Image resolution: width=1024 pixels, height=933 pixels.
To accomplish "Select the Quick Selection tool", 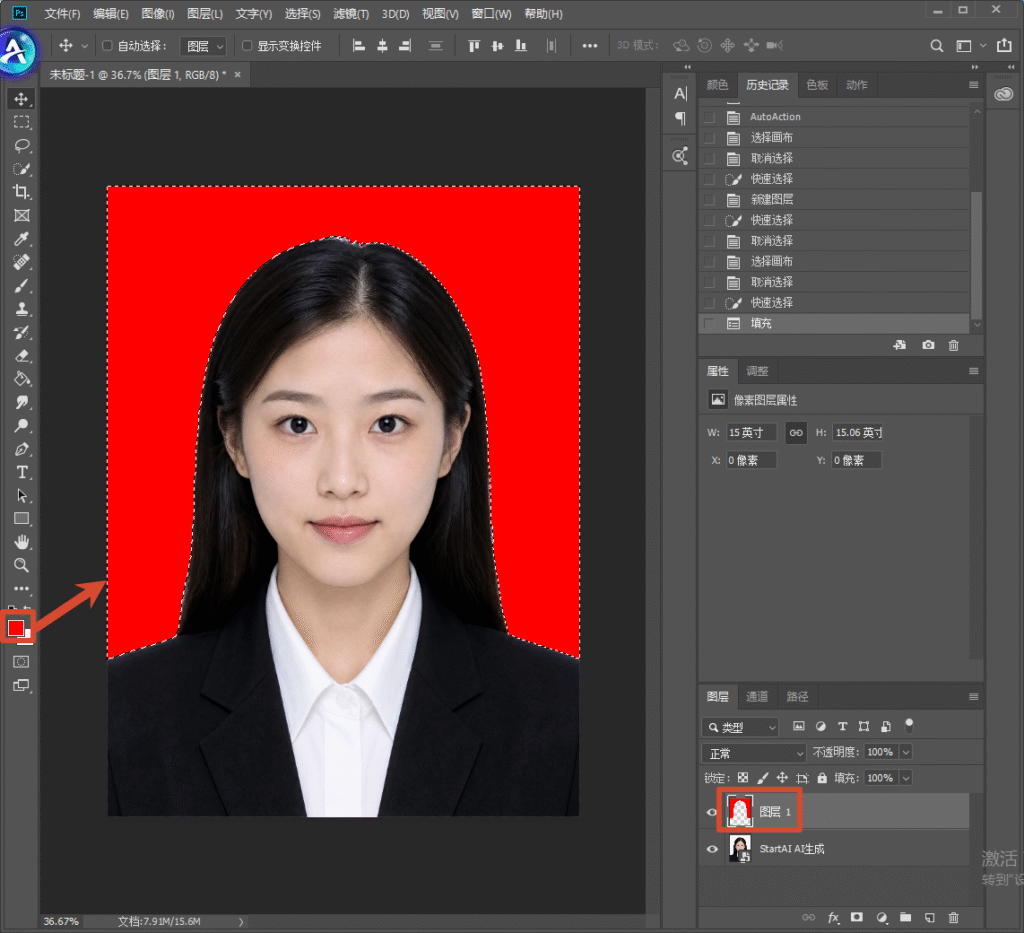I will point(22,169).
